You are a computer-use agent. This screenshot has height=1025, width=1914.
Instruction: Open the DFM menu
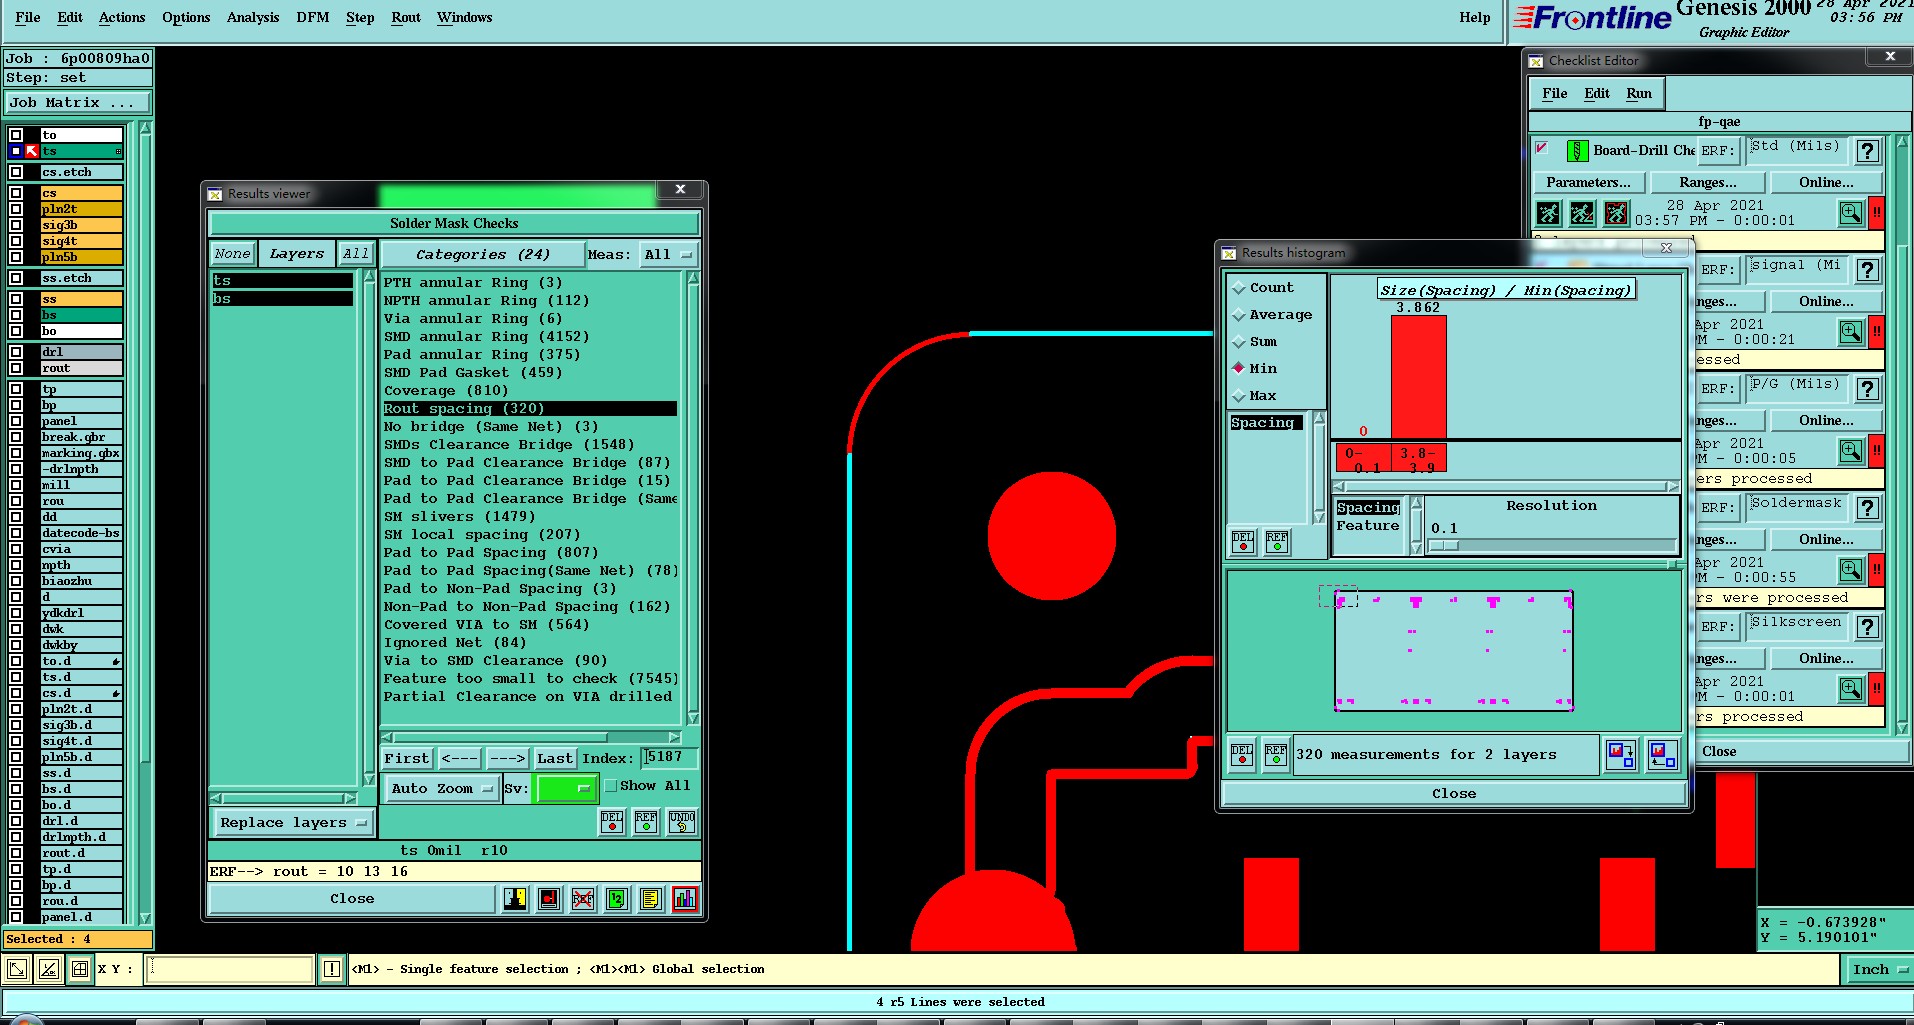click(x=312, y=17)
